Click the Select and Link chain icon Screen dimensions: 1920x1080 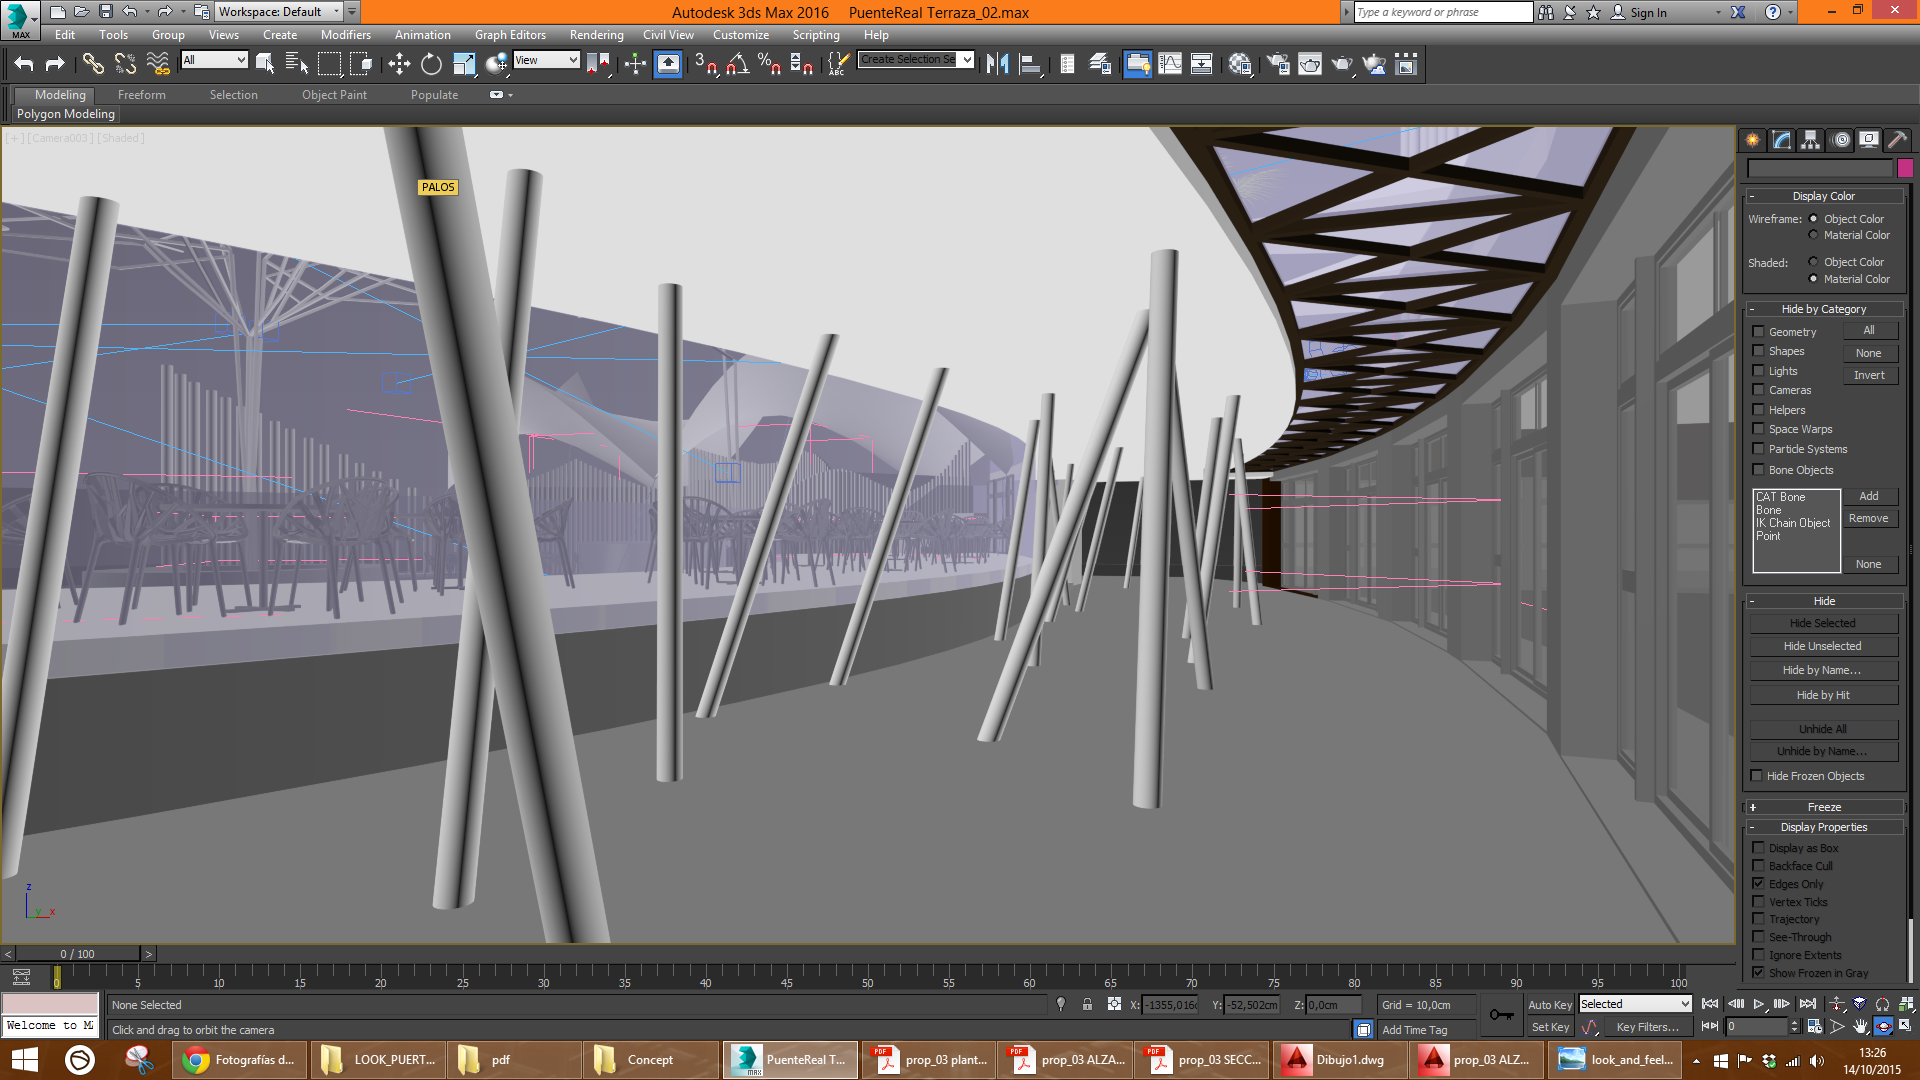coord(93,64)
